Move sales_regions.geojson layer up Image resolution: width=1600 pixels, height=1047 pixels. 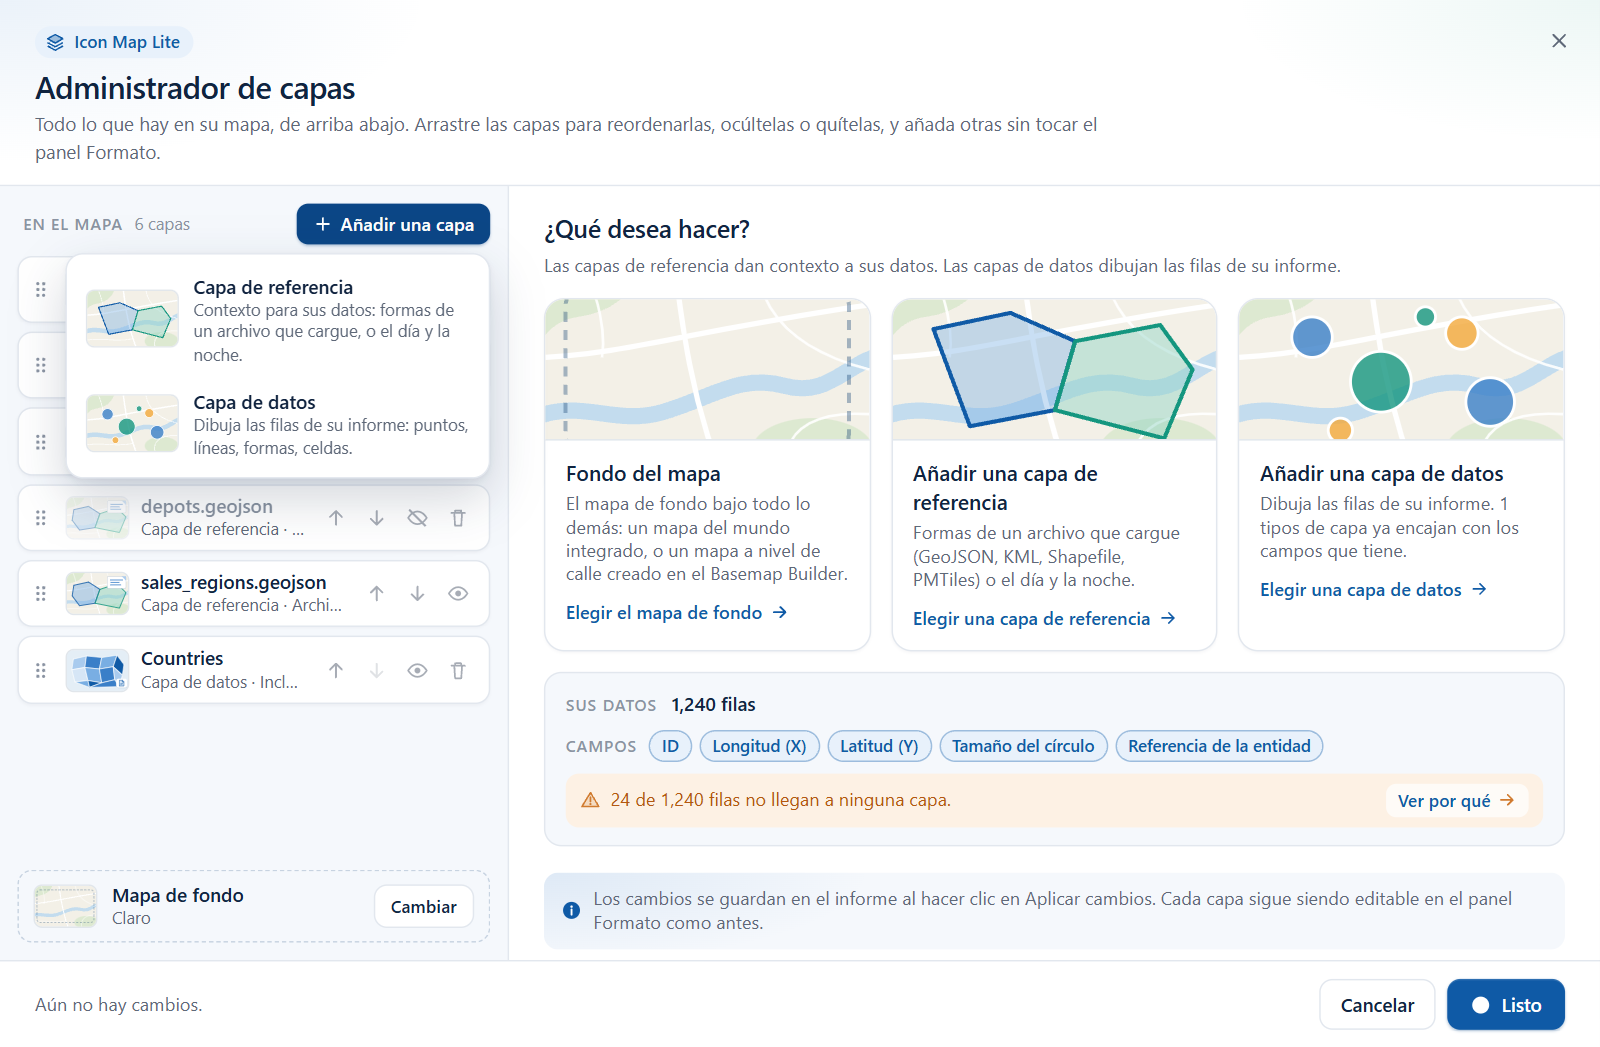coord(377,594)
